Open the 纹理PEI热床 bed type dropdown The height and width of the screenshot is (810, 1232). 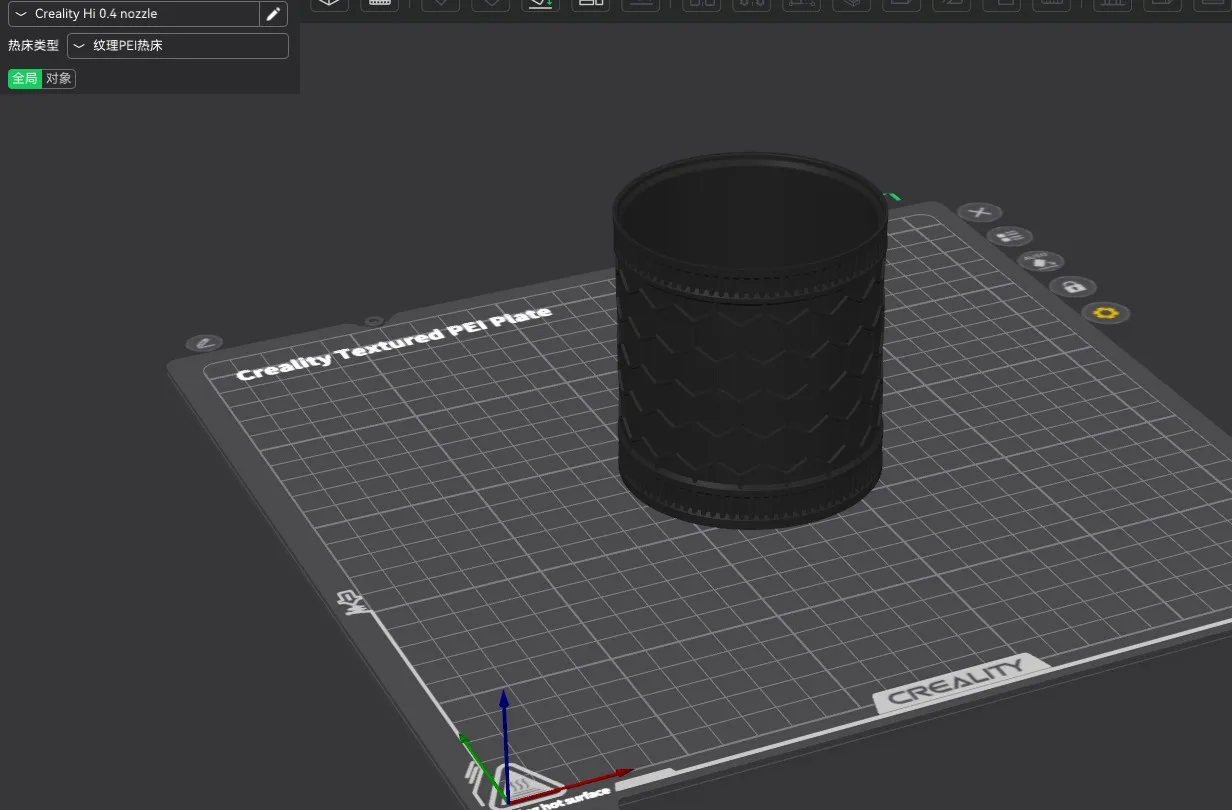(x=178, y=46)
